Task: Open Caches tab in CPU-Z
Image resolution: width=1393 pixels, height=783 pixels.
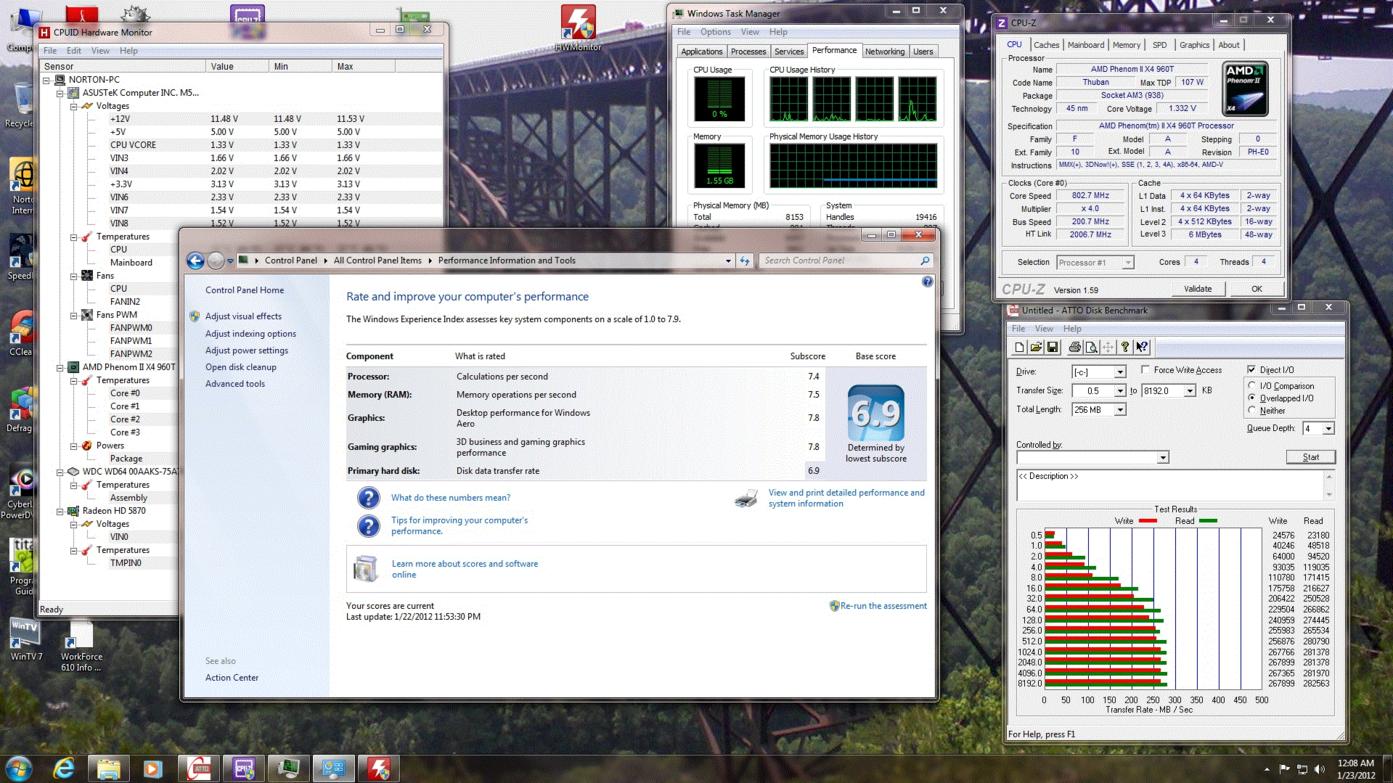Action: [x=1046, y=45]
